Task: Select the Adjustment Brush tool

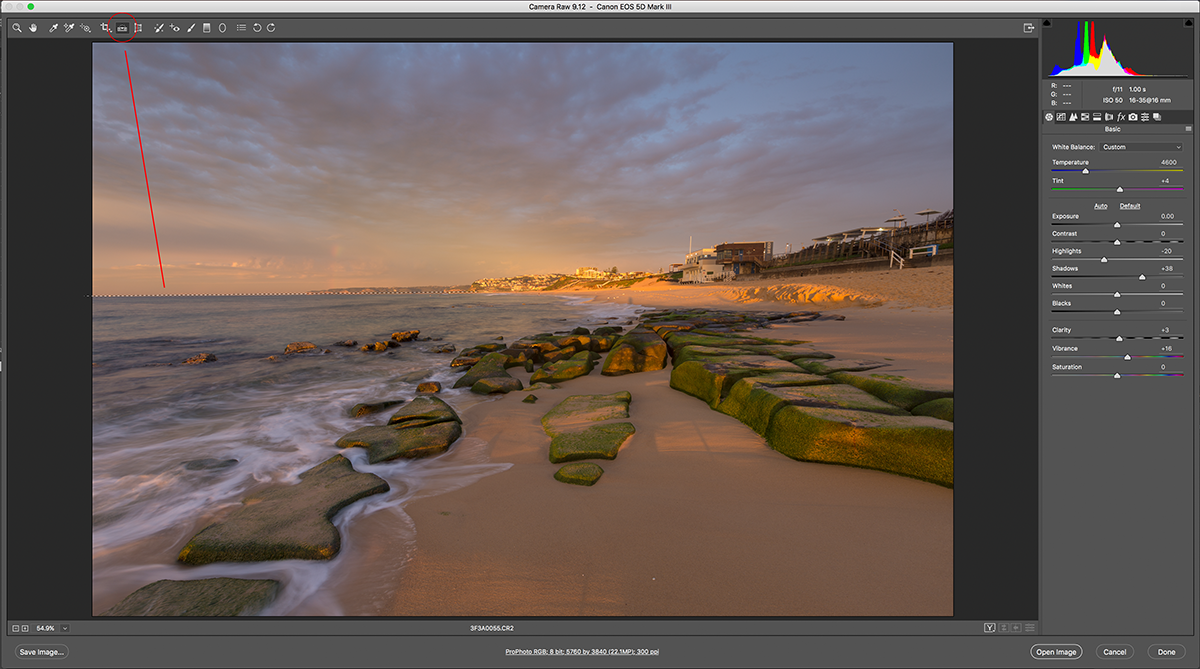Action: 191,28
